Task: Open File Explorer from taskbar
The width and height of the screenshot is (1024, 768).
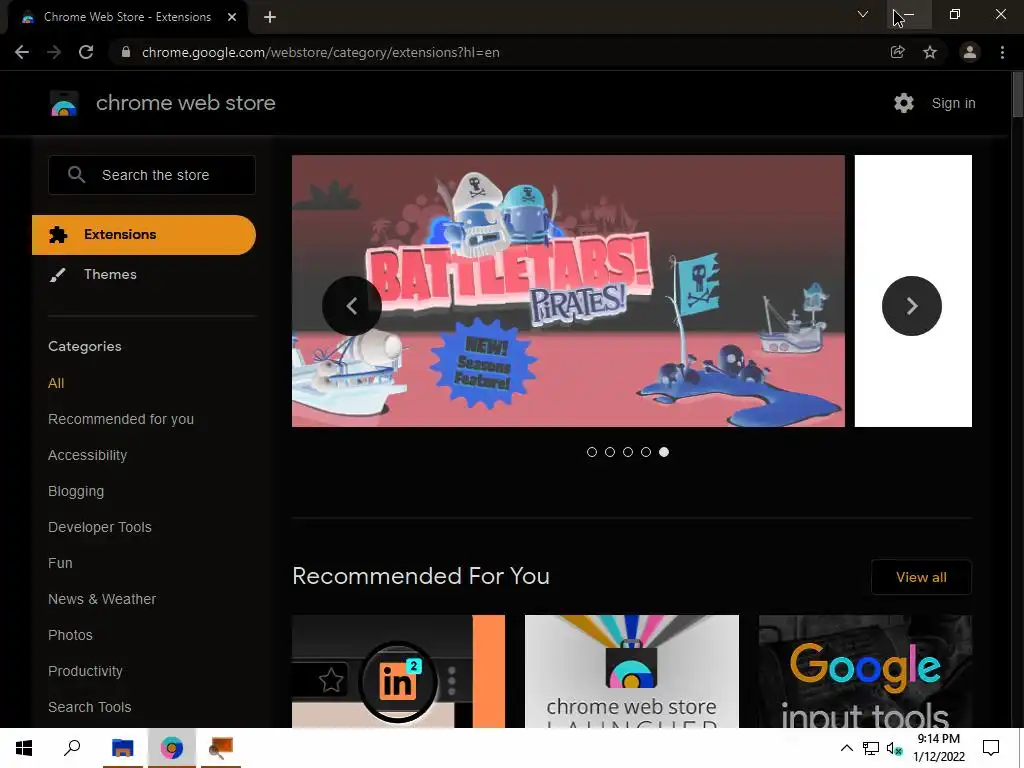Action: click(122, 748)
